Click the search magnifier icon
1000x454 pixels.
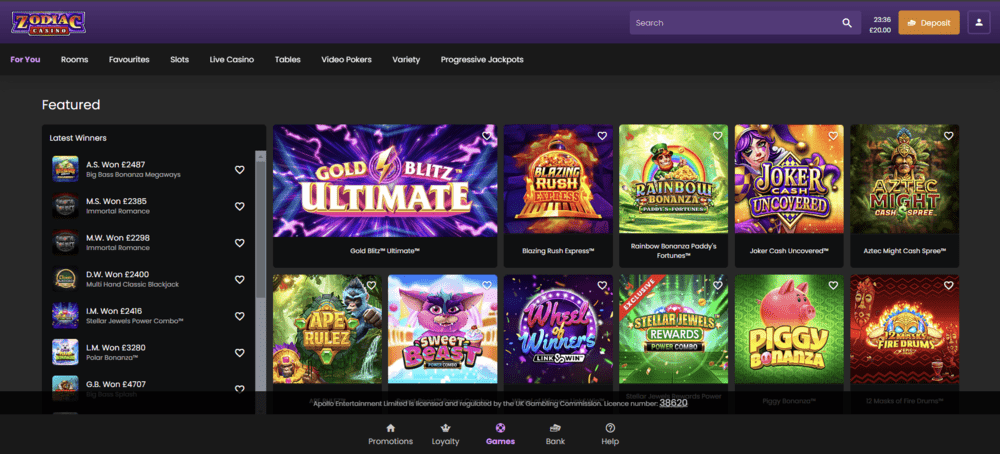pos(847,23)
